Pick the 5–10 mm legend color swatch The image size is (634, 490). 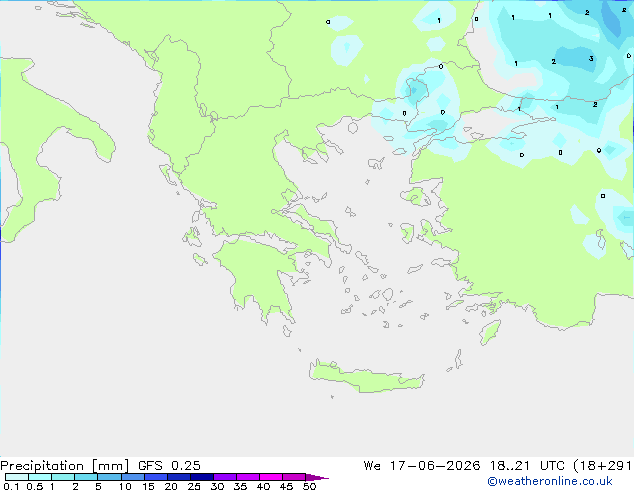[x=109, y=477]
